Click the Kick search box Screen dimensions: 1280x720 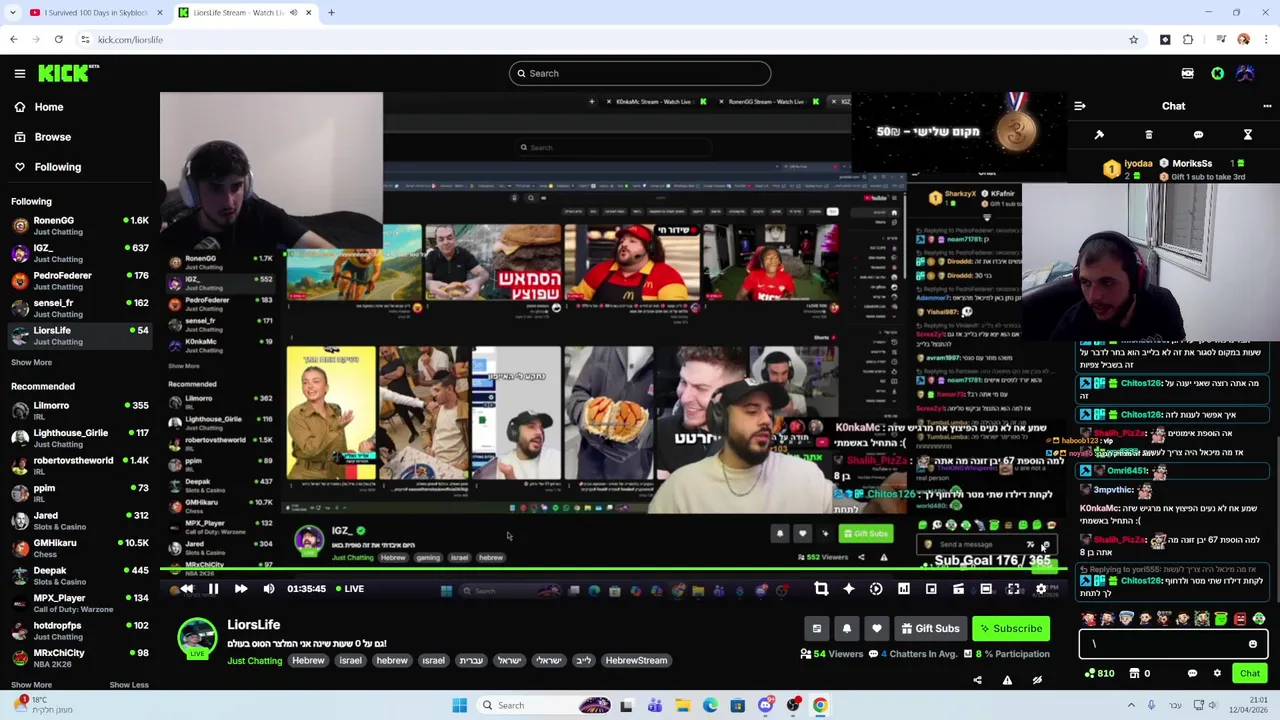pos(640,73)
